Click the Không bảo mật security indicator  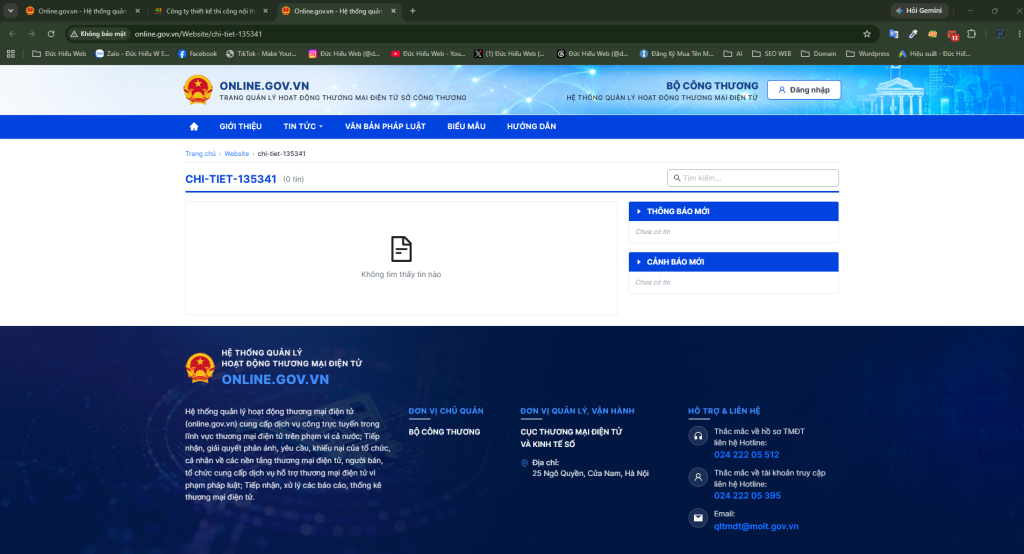(98, 34)
